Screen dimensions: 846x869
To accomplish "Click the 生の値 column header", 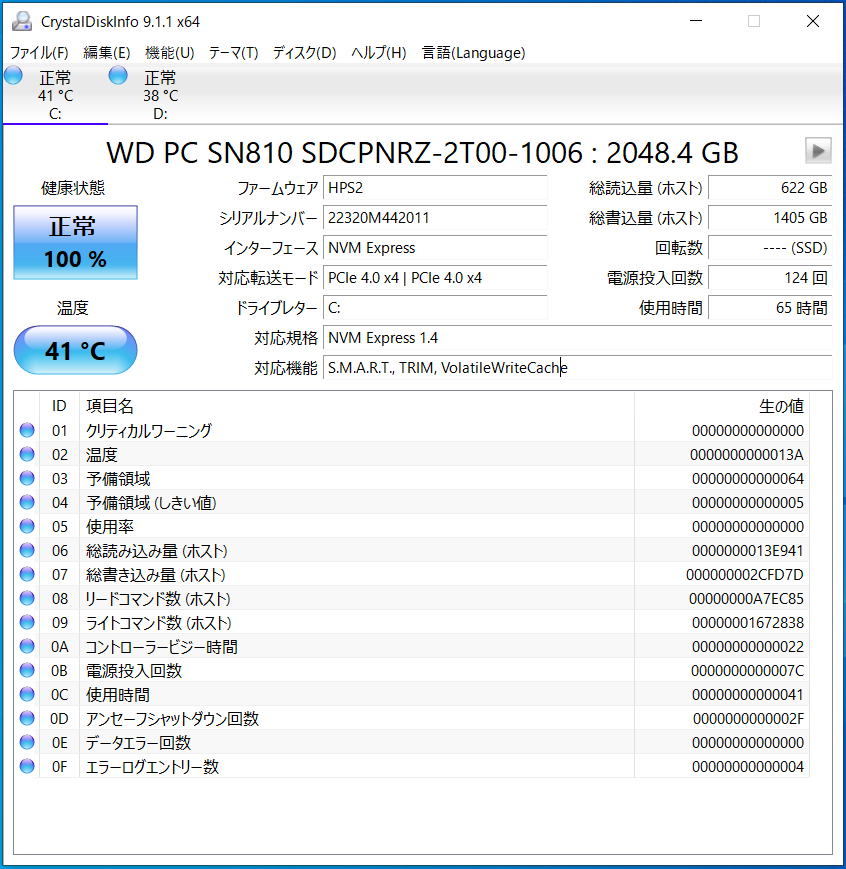I will coord(781,406).
